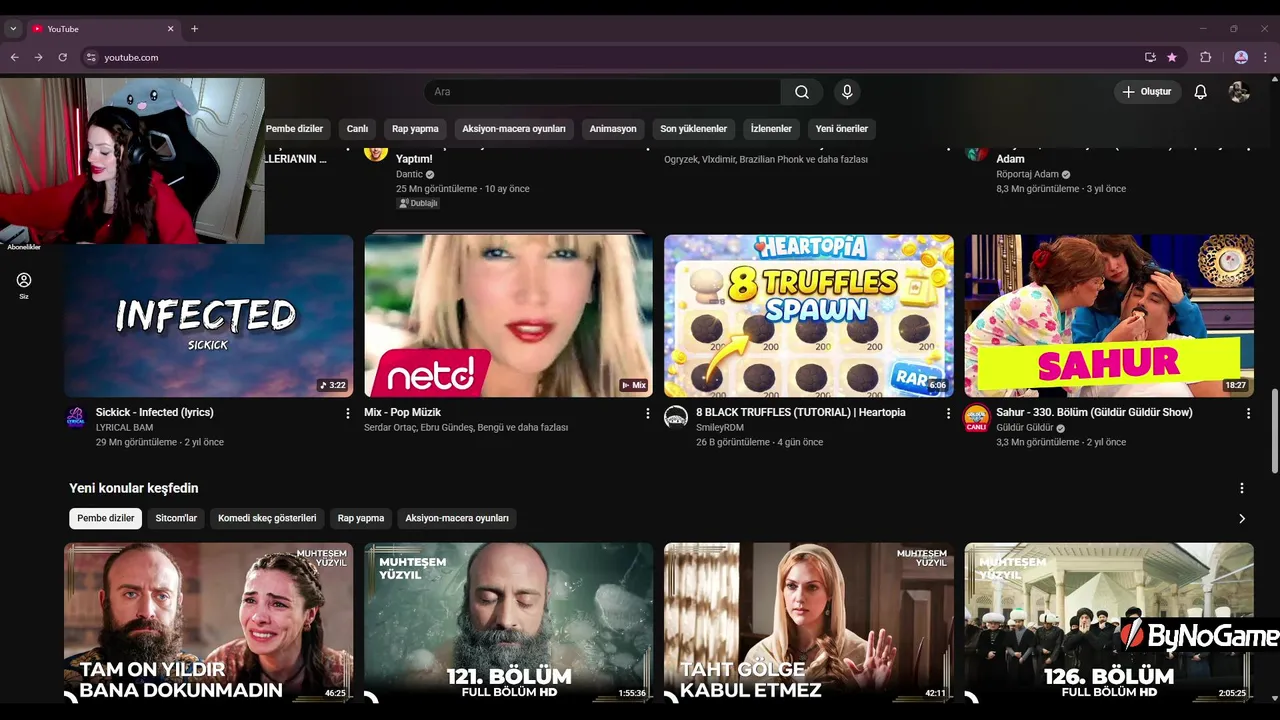
Task: Select Pembe diziler chip in Yeni konular
Action: [x=106, y=518]
